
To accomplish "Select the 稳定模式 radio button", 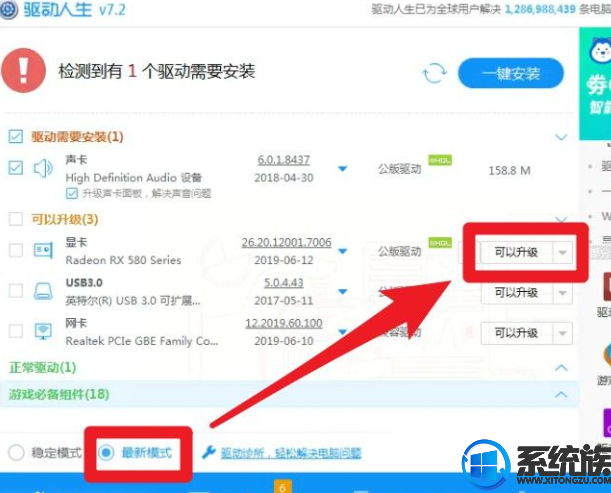I will pyautogui.click(x=16, y=452).
